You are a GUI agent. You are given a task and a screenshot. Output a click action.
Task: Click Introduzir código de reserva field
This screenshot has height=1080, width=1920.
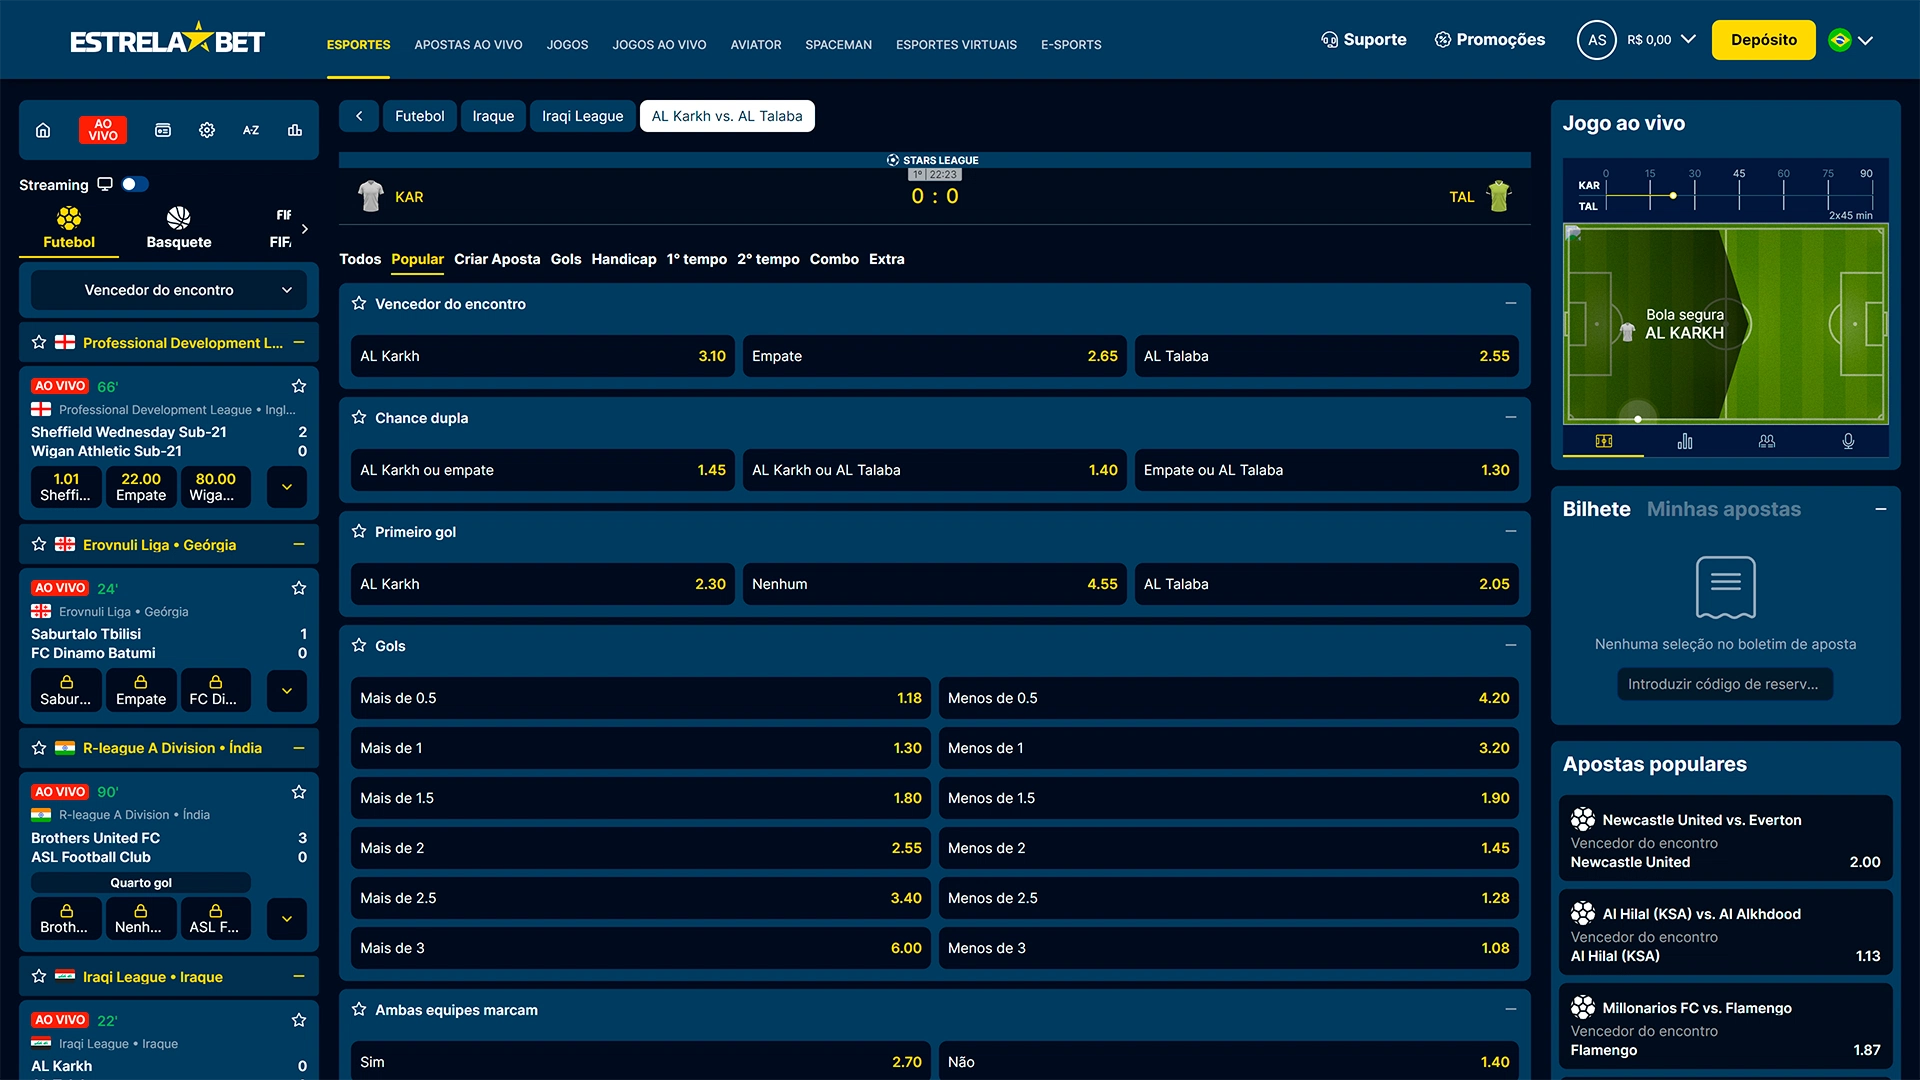click(x=1724, y=684)
